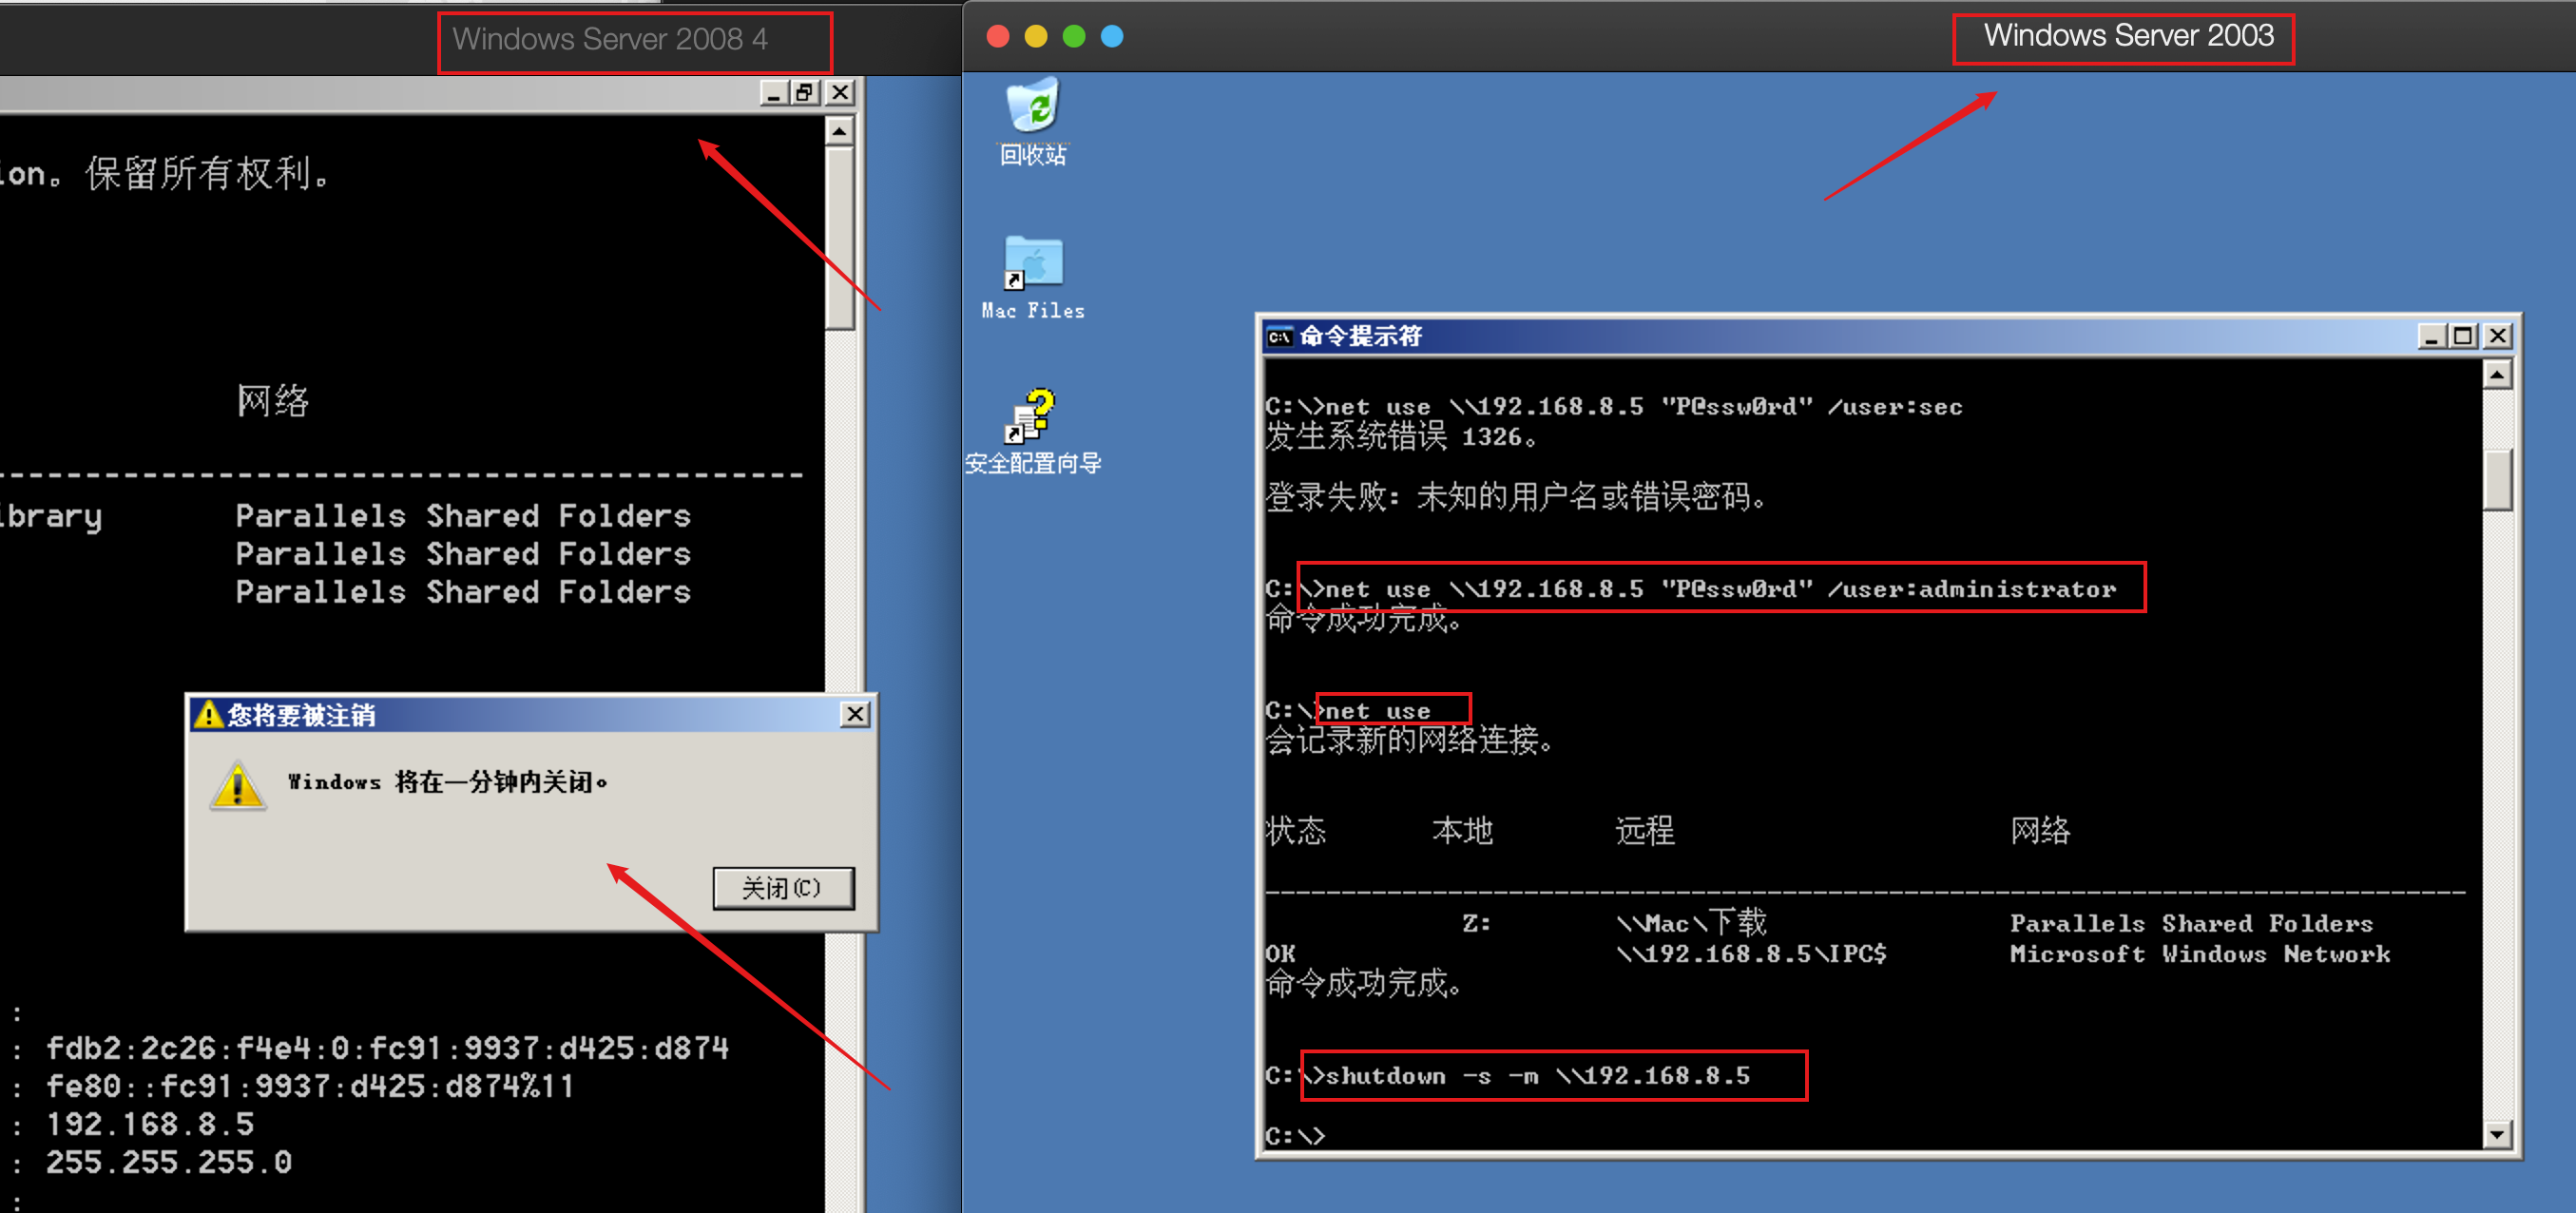The width and height of the screenshot is (2576, 1213).
Task: Close the 命令提示符 window
Action: click(x=2497, y=336)
